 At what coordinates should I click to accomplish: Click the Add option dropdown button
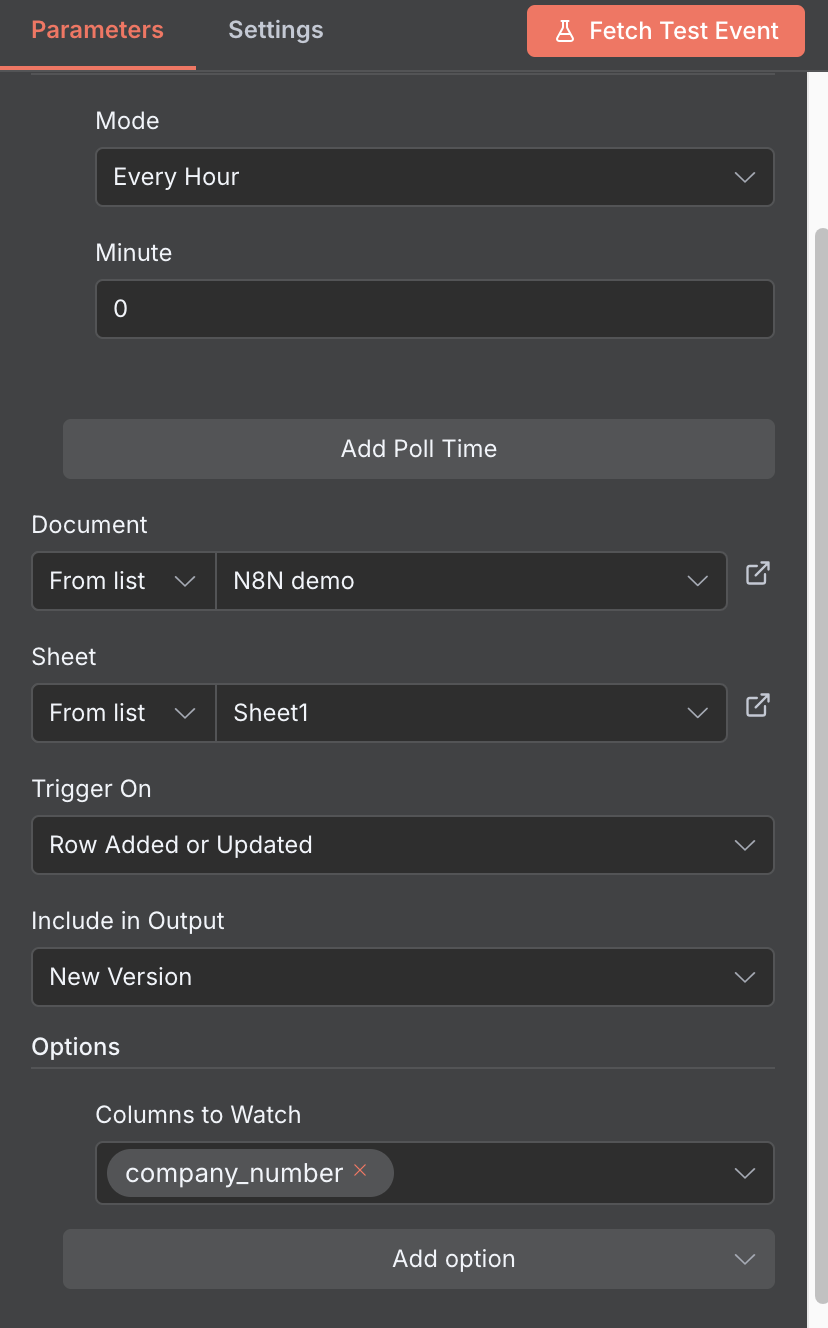click(418, 1259)
